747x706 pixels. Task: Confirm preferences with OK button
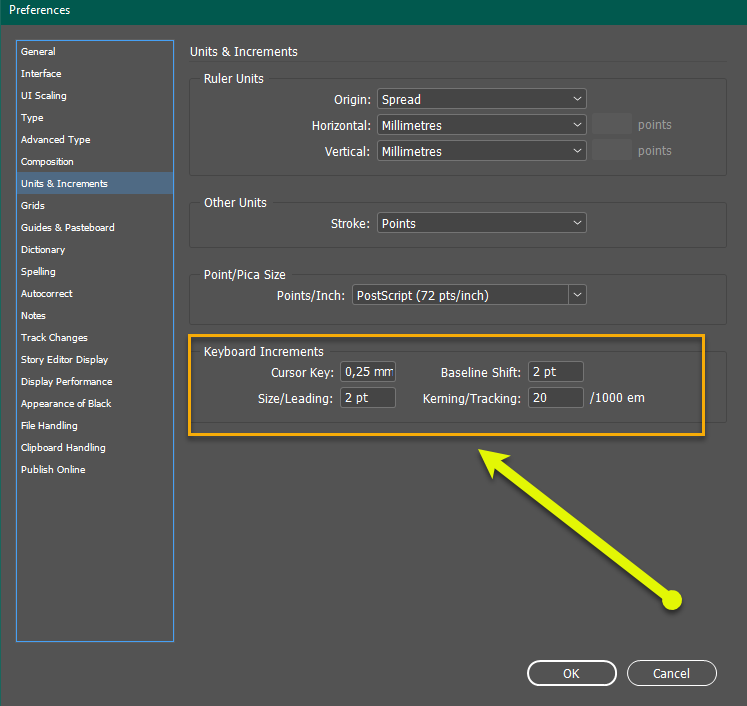coord(572,673)
